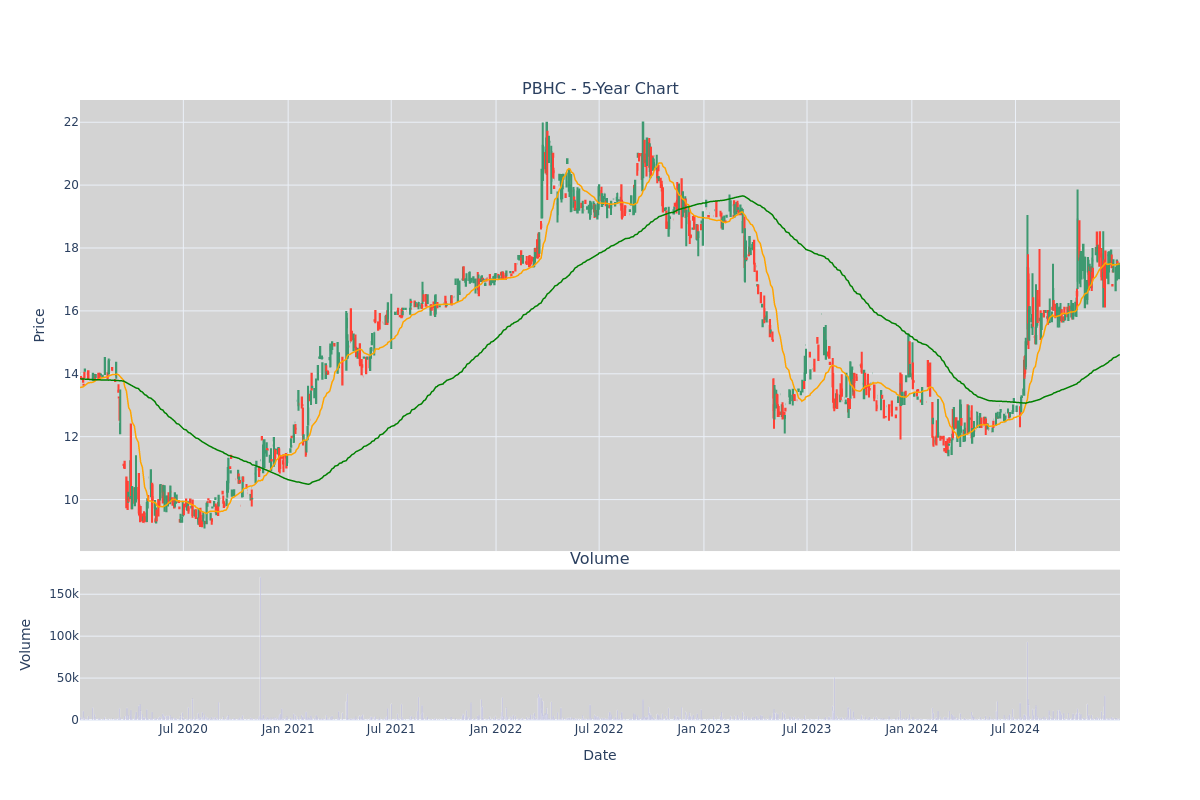Select the price tick label "16"
The image size is (1200, 800).
(x=71, y=311)
